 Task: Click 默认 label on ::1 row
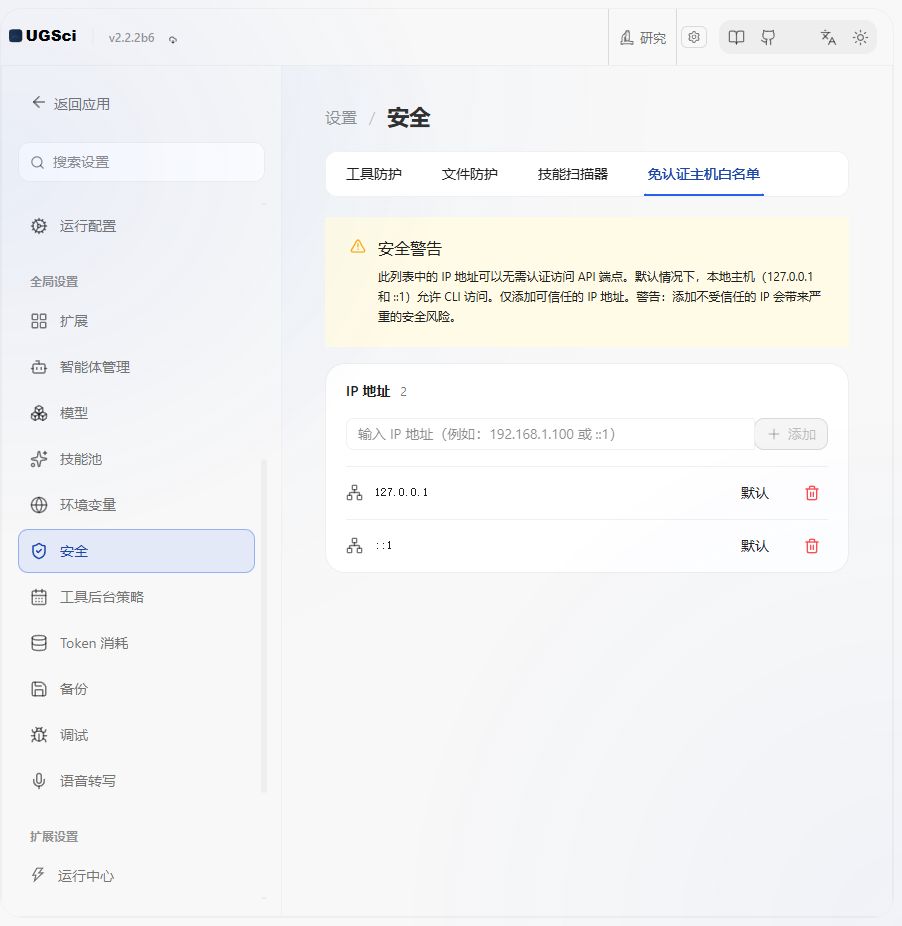tap(754, 546)
